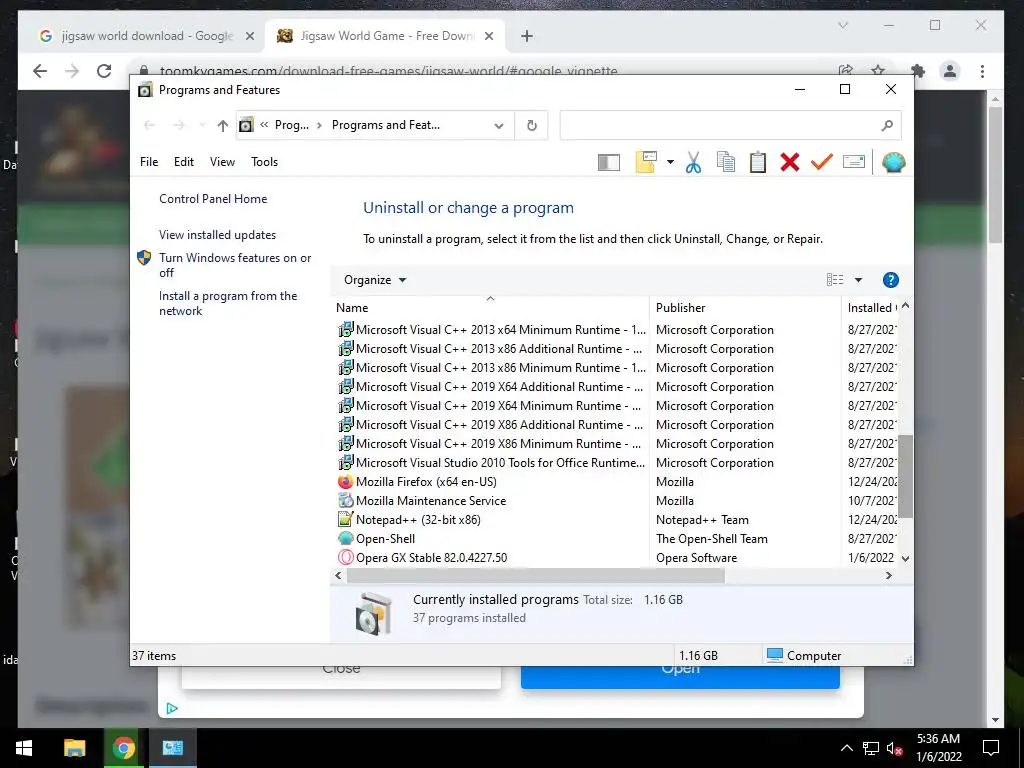Click the Chrome taskbar icon
The width and height of the screenshot is (1024, 768).
coord(123,748)
